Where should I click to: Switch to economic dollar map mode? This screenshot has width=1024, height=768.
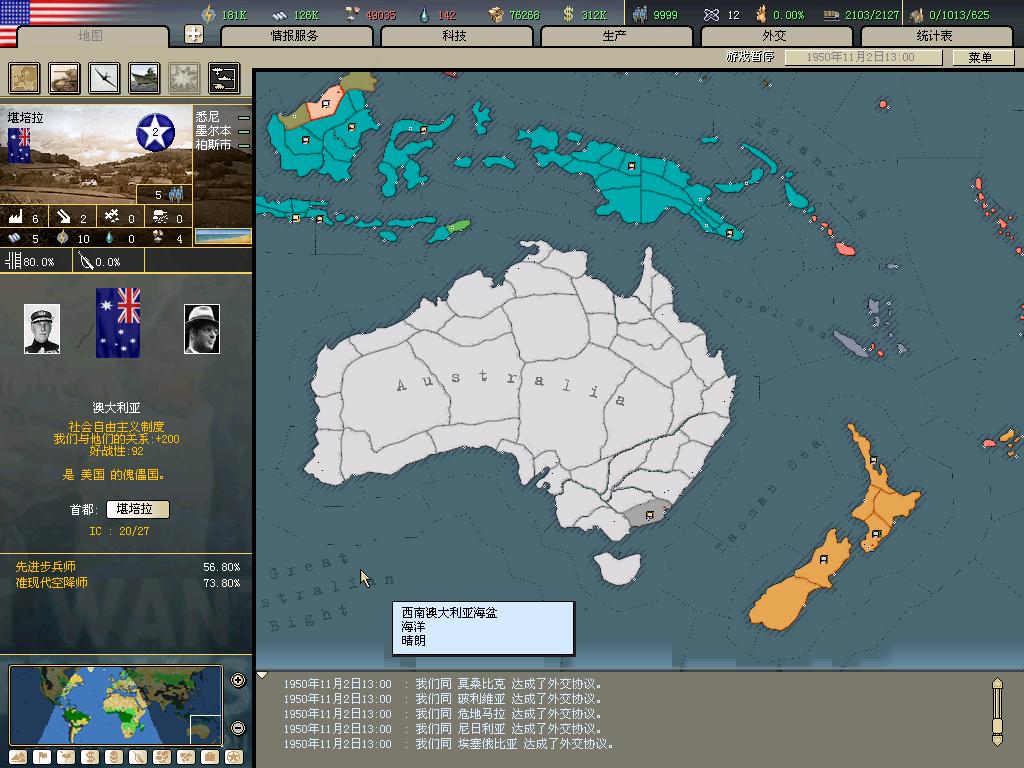90,757
